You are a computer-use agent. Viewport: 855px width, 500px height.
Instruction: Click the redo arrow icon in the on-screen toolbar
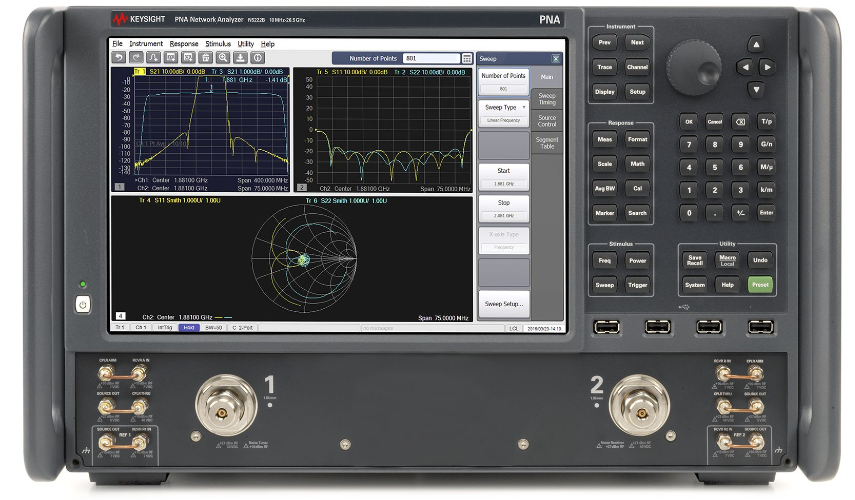[136, 57]
